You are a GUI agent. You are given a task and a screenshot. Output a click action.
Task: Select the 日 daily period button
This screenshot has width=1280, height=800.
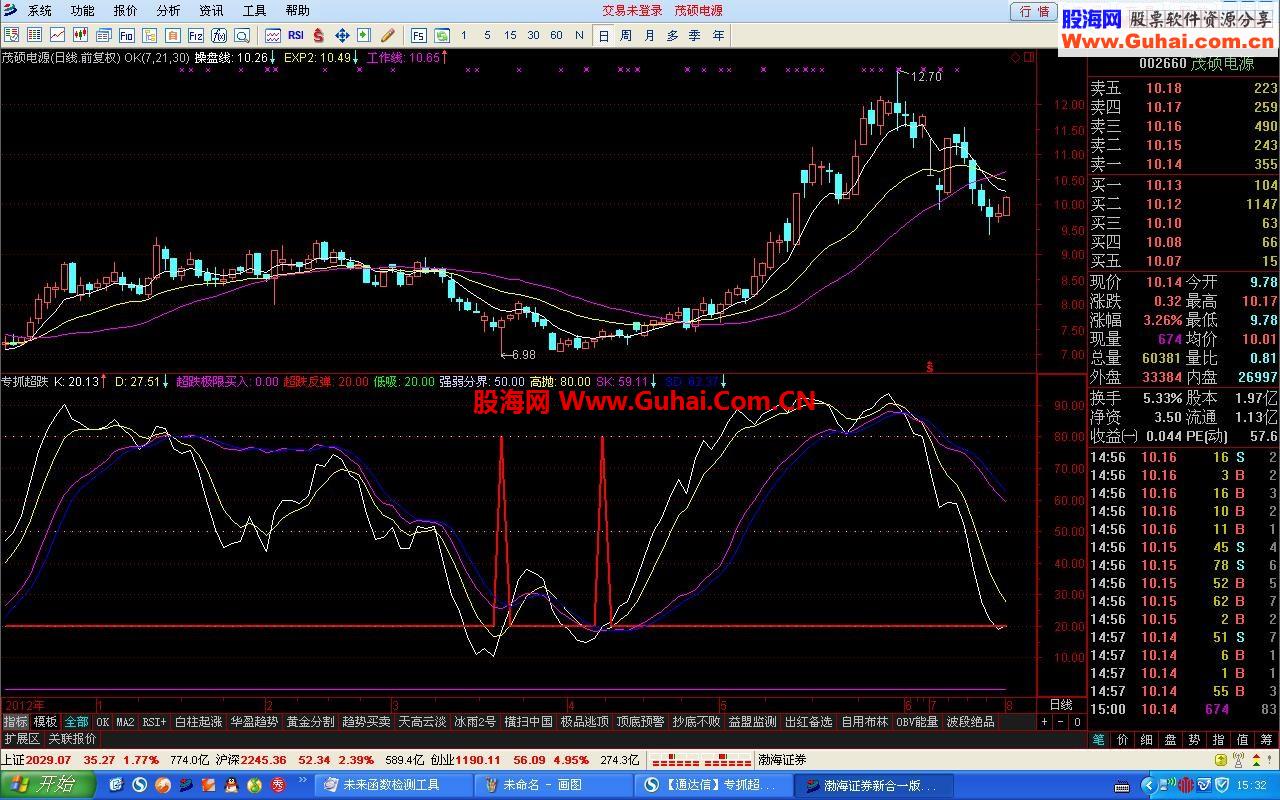pos(603,35)
